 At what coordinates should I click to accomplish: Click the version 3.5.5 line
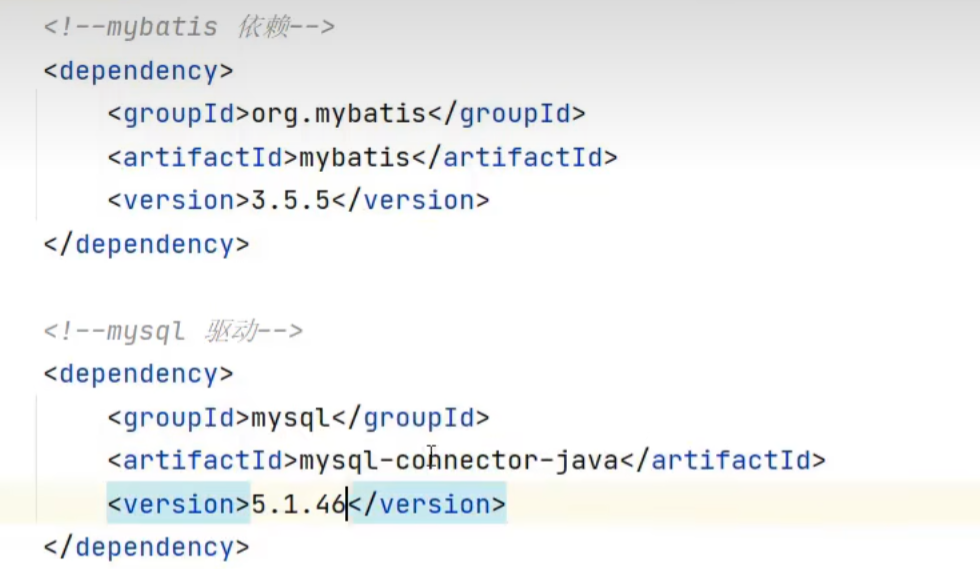click(x=298, y=201)
